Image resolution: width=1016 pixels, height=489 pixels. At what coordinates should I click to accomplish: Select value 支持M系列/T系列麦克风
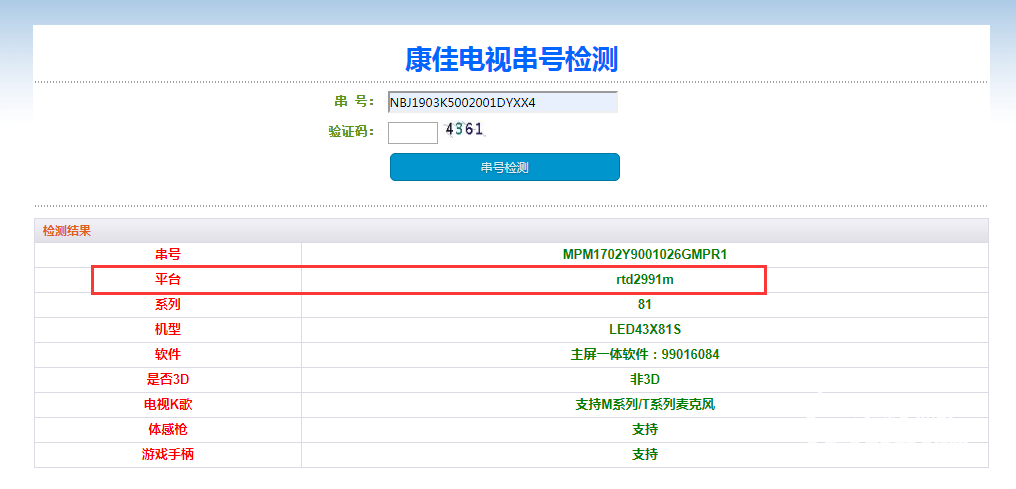coord(645,405)
